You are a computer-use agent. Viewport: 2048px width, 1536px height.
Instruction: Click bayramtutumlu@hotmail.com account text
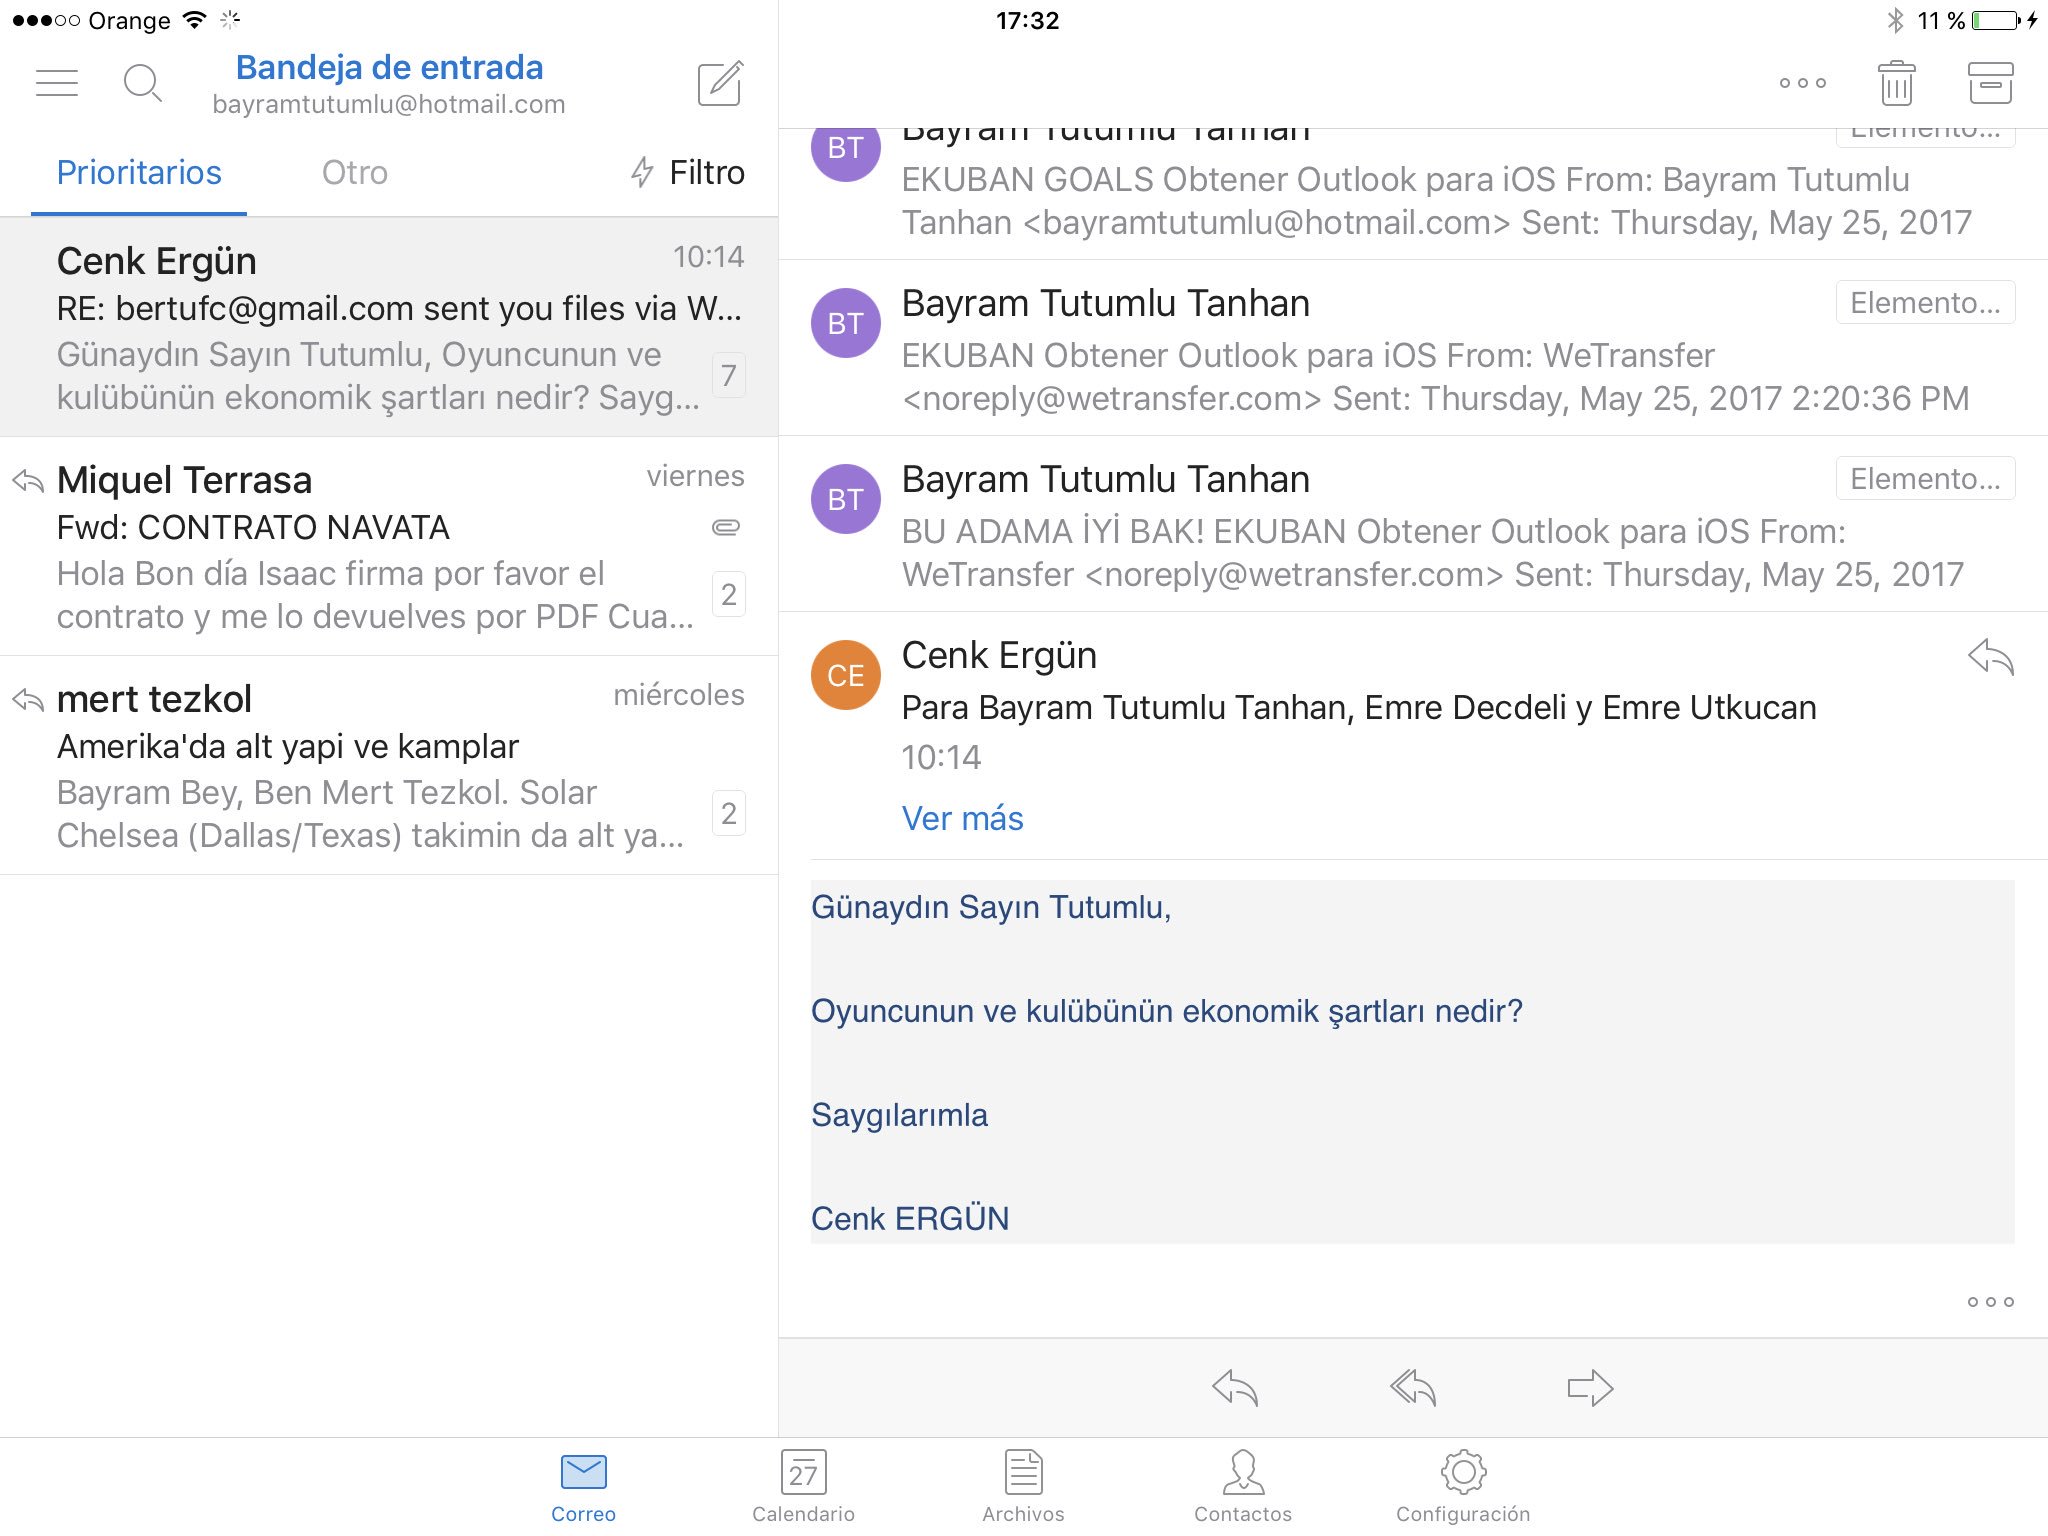tap(389, 104)
